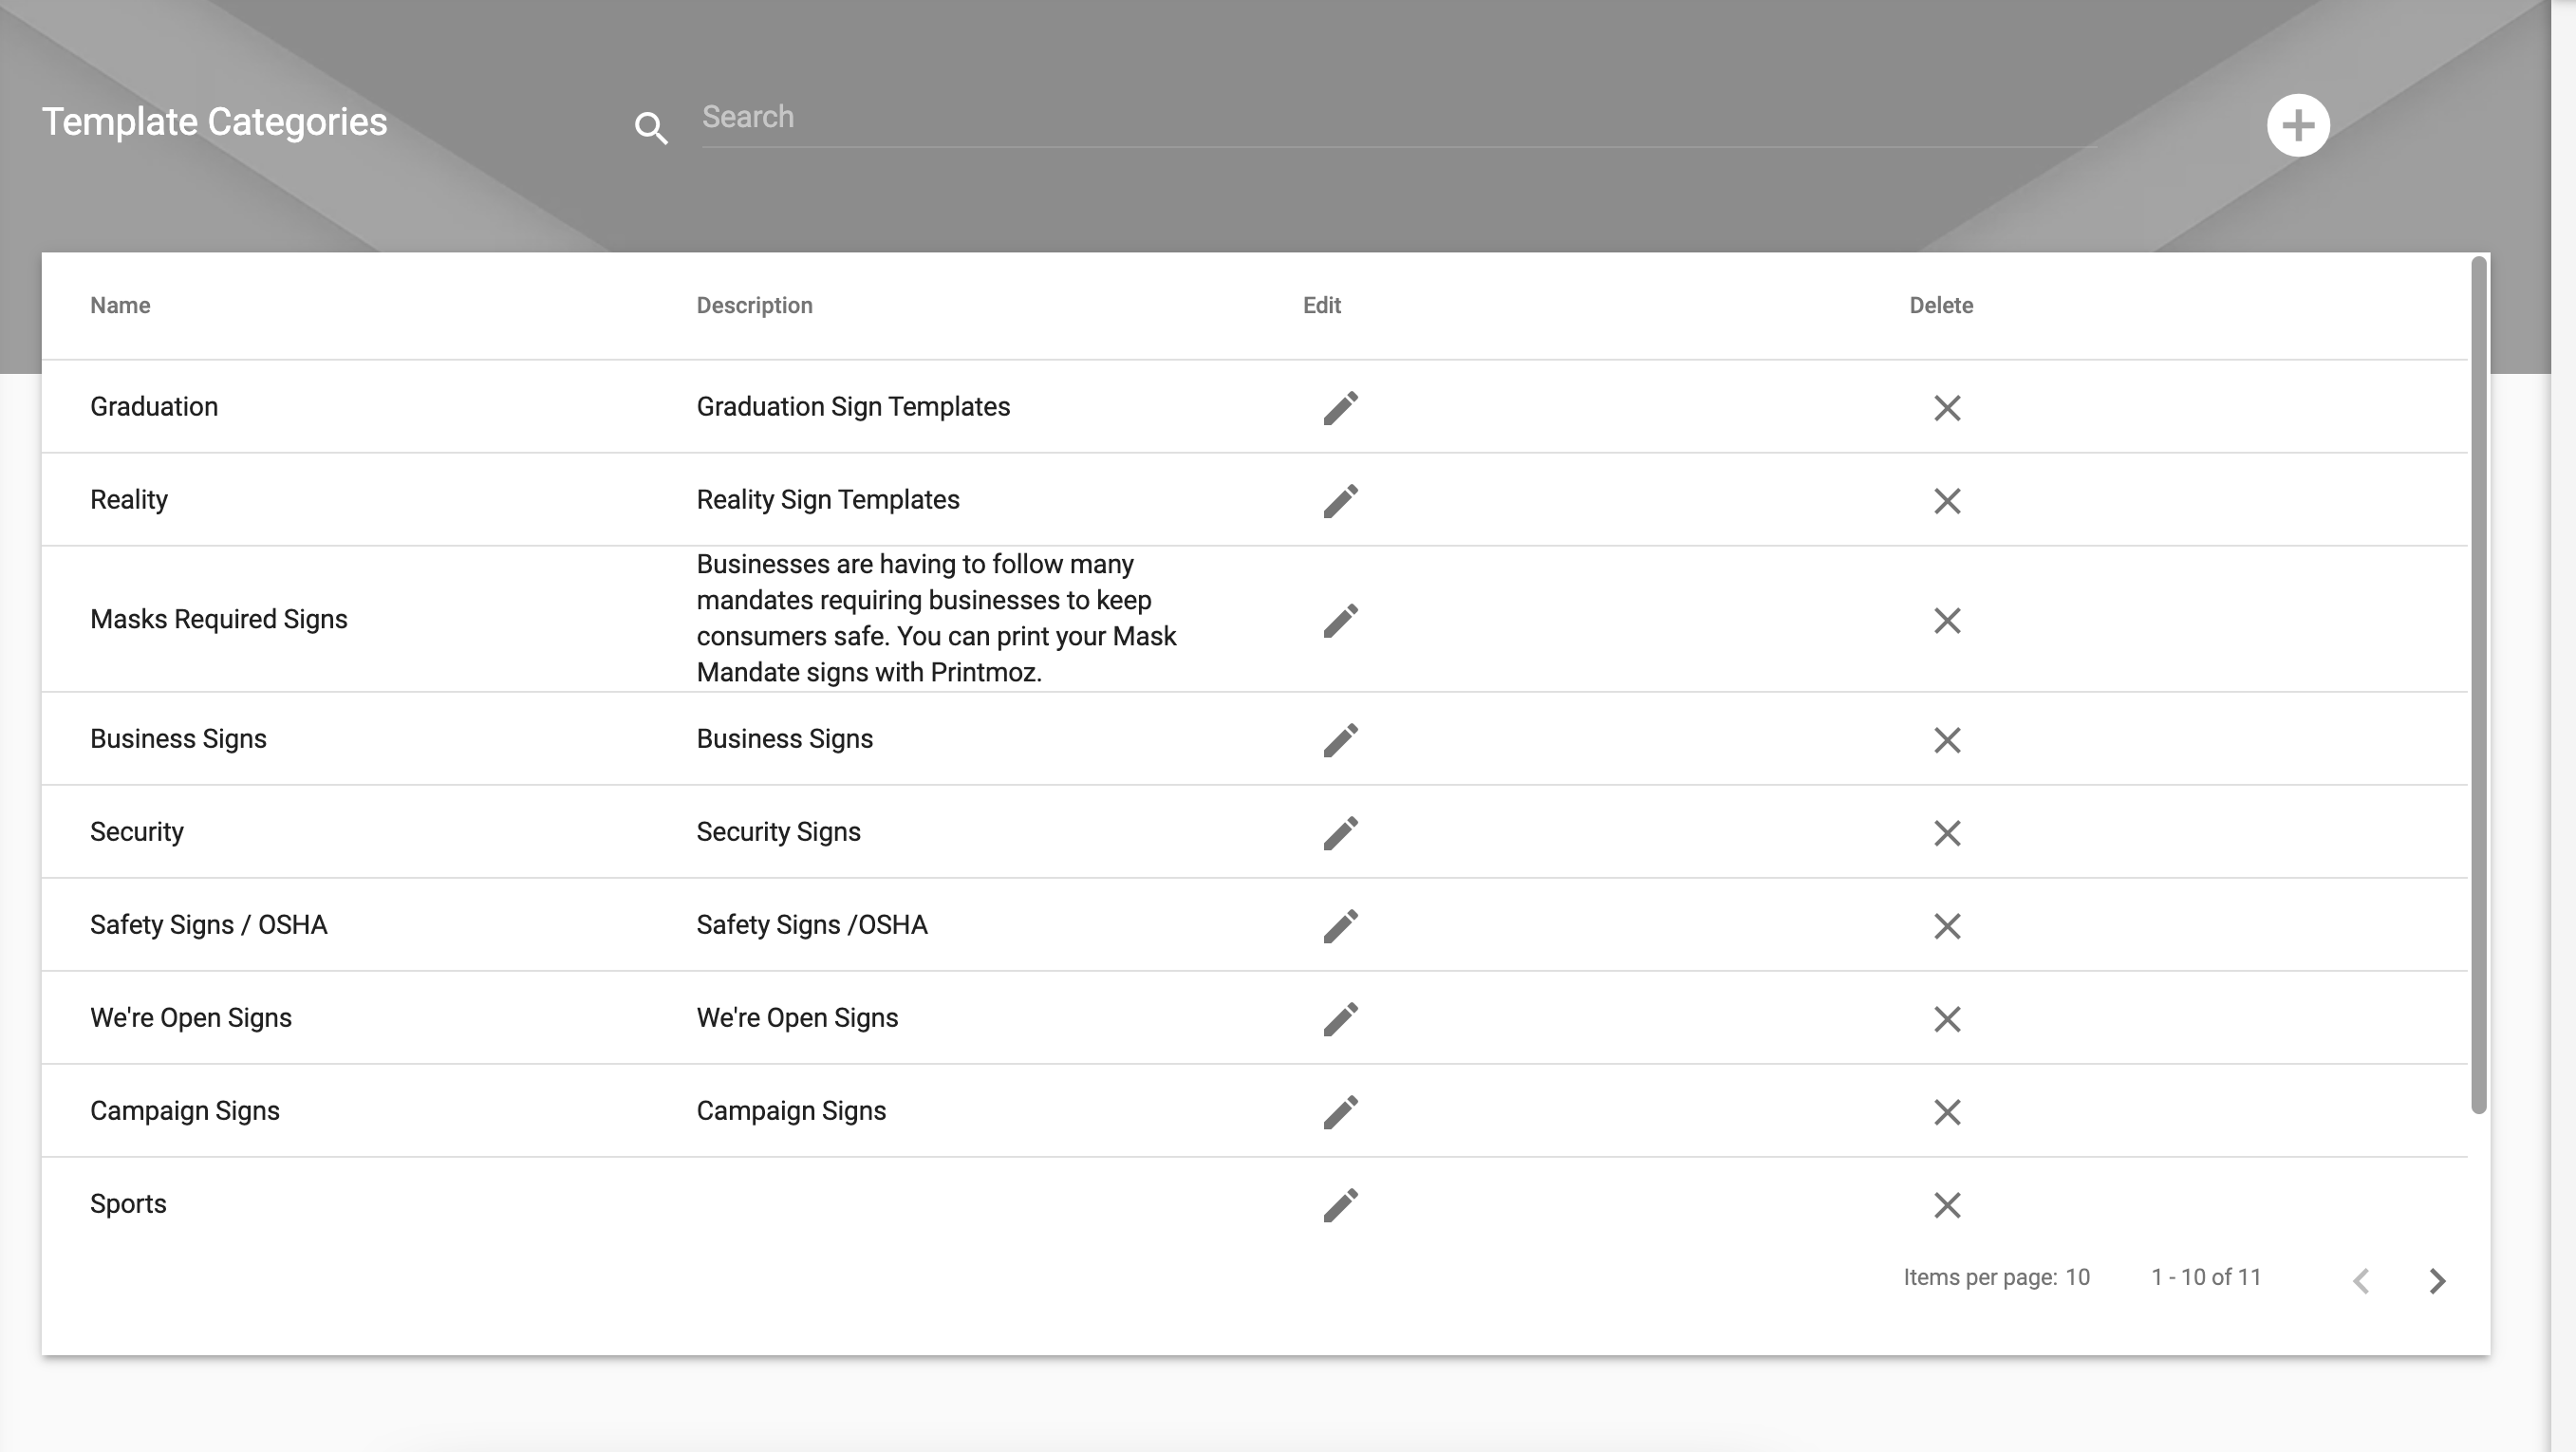Go to previous page of categories
Image resolution: width=2576 pixels, height=1452 pixels.
pos(2361,1280)
